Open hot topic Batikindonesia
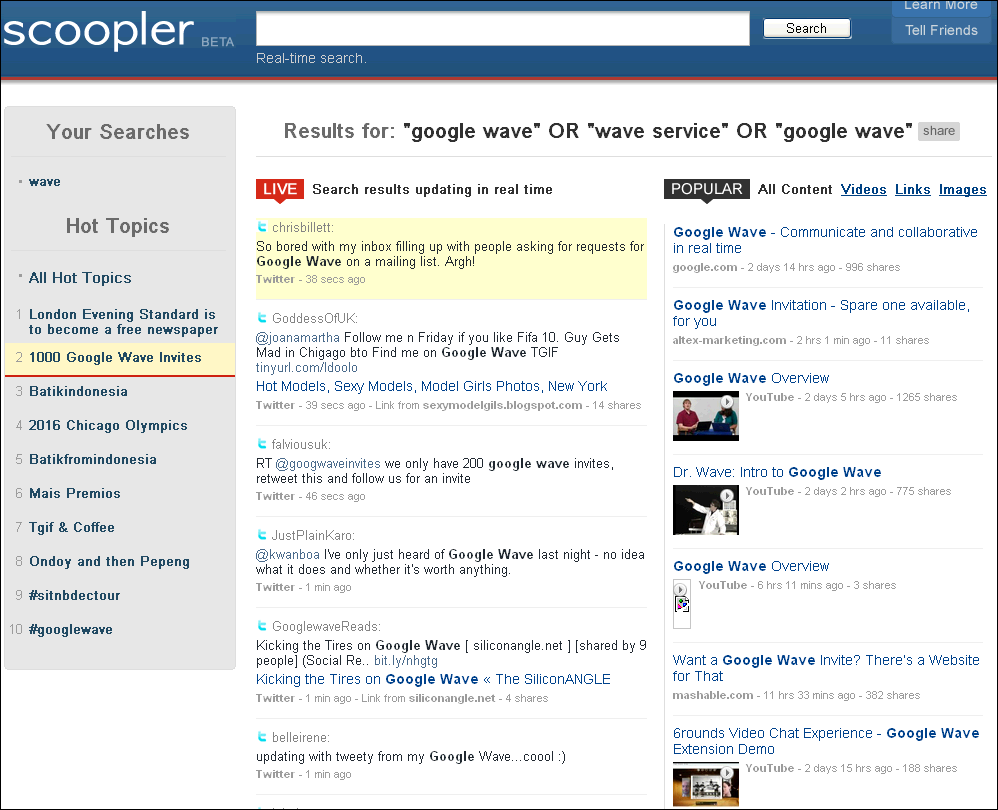Viewport: 998px width, 810px height. (78, 391)
